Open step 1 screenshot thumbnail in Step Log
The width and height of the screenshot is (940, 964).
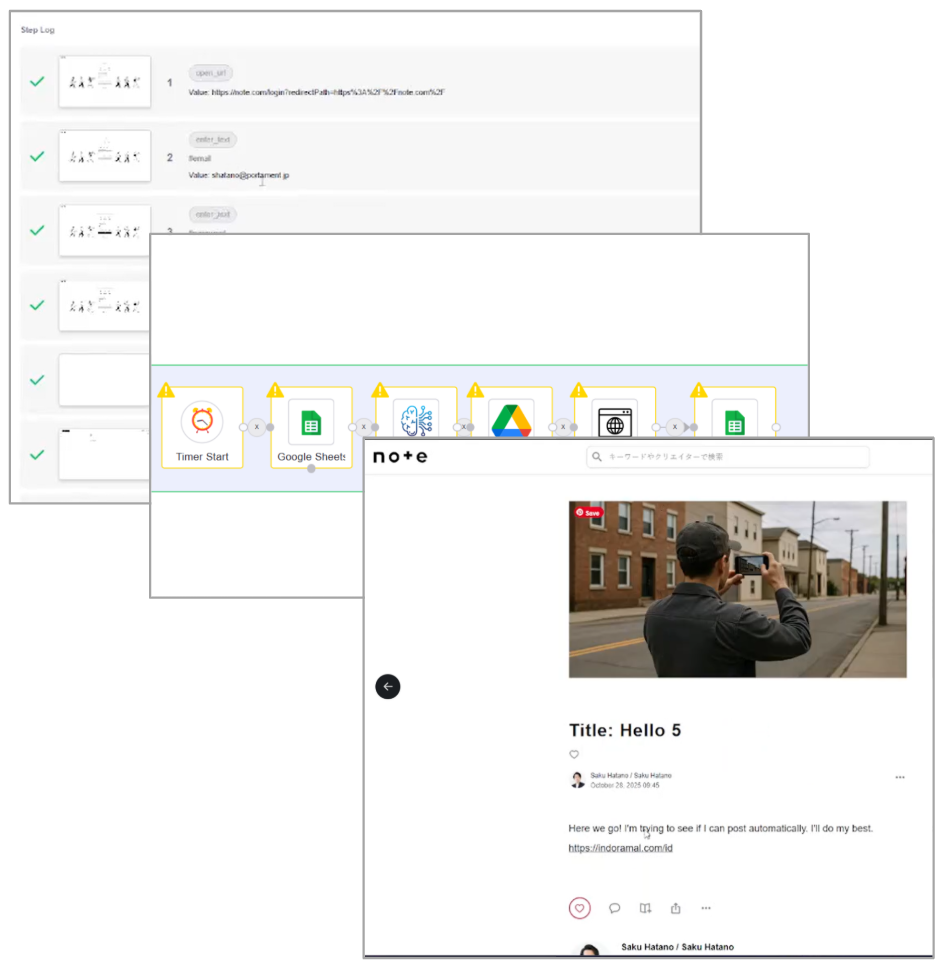pyautogui.click(x=105, y=82)
